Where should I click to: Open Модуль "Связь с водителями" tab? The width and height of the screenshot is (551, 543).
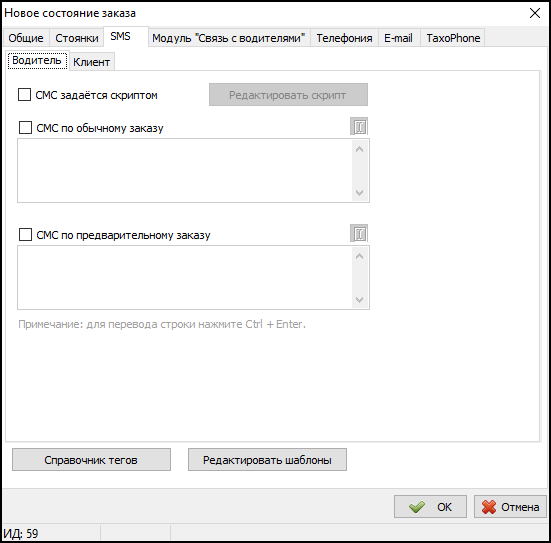point(229,38)
